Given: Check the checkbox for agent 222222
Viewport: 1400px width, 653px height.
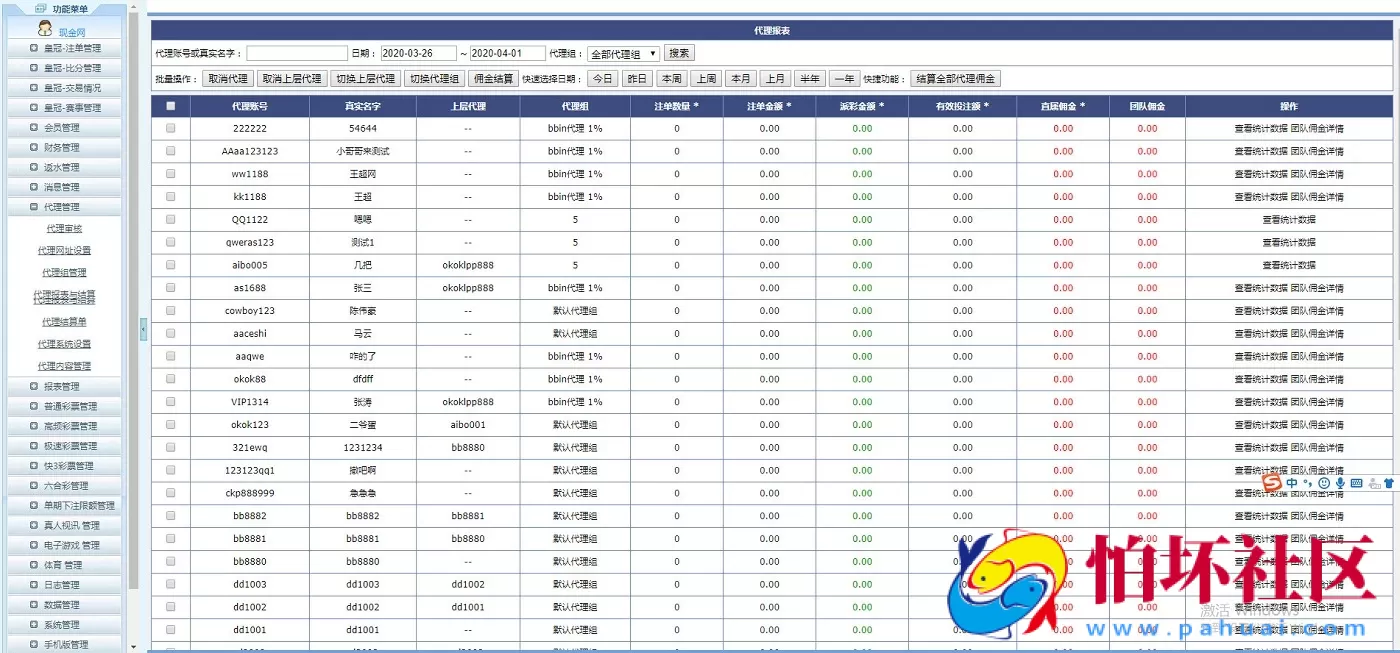Looking at the screenshot, I should 169,127.
